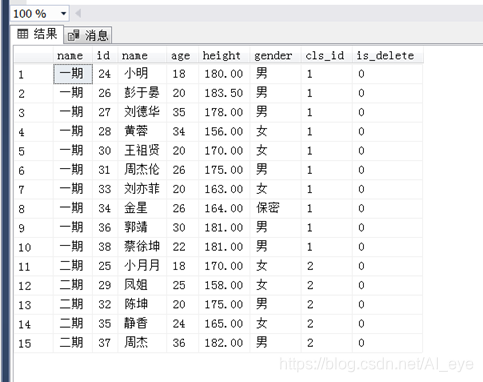483x382 pixels.
Task: Click the id cell 38
Action: coord(105,247)
